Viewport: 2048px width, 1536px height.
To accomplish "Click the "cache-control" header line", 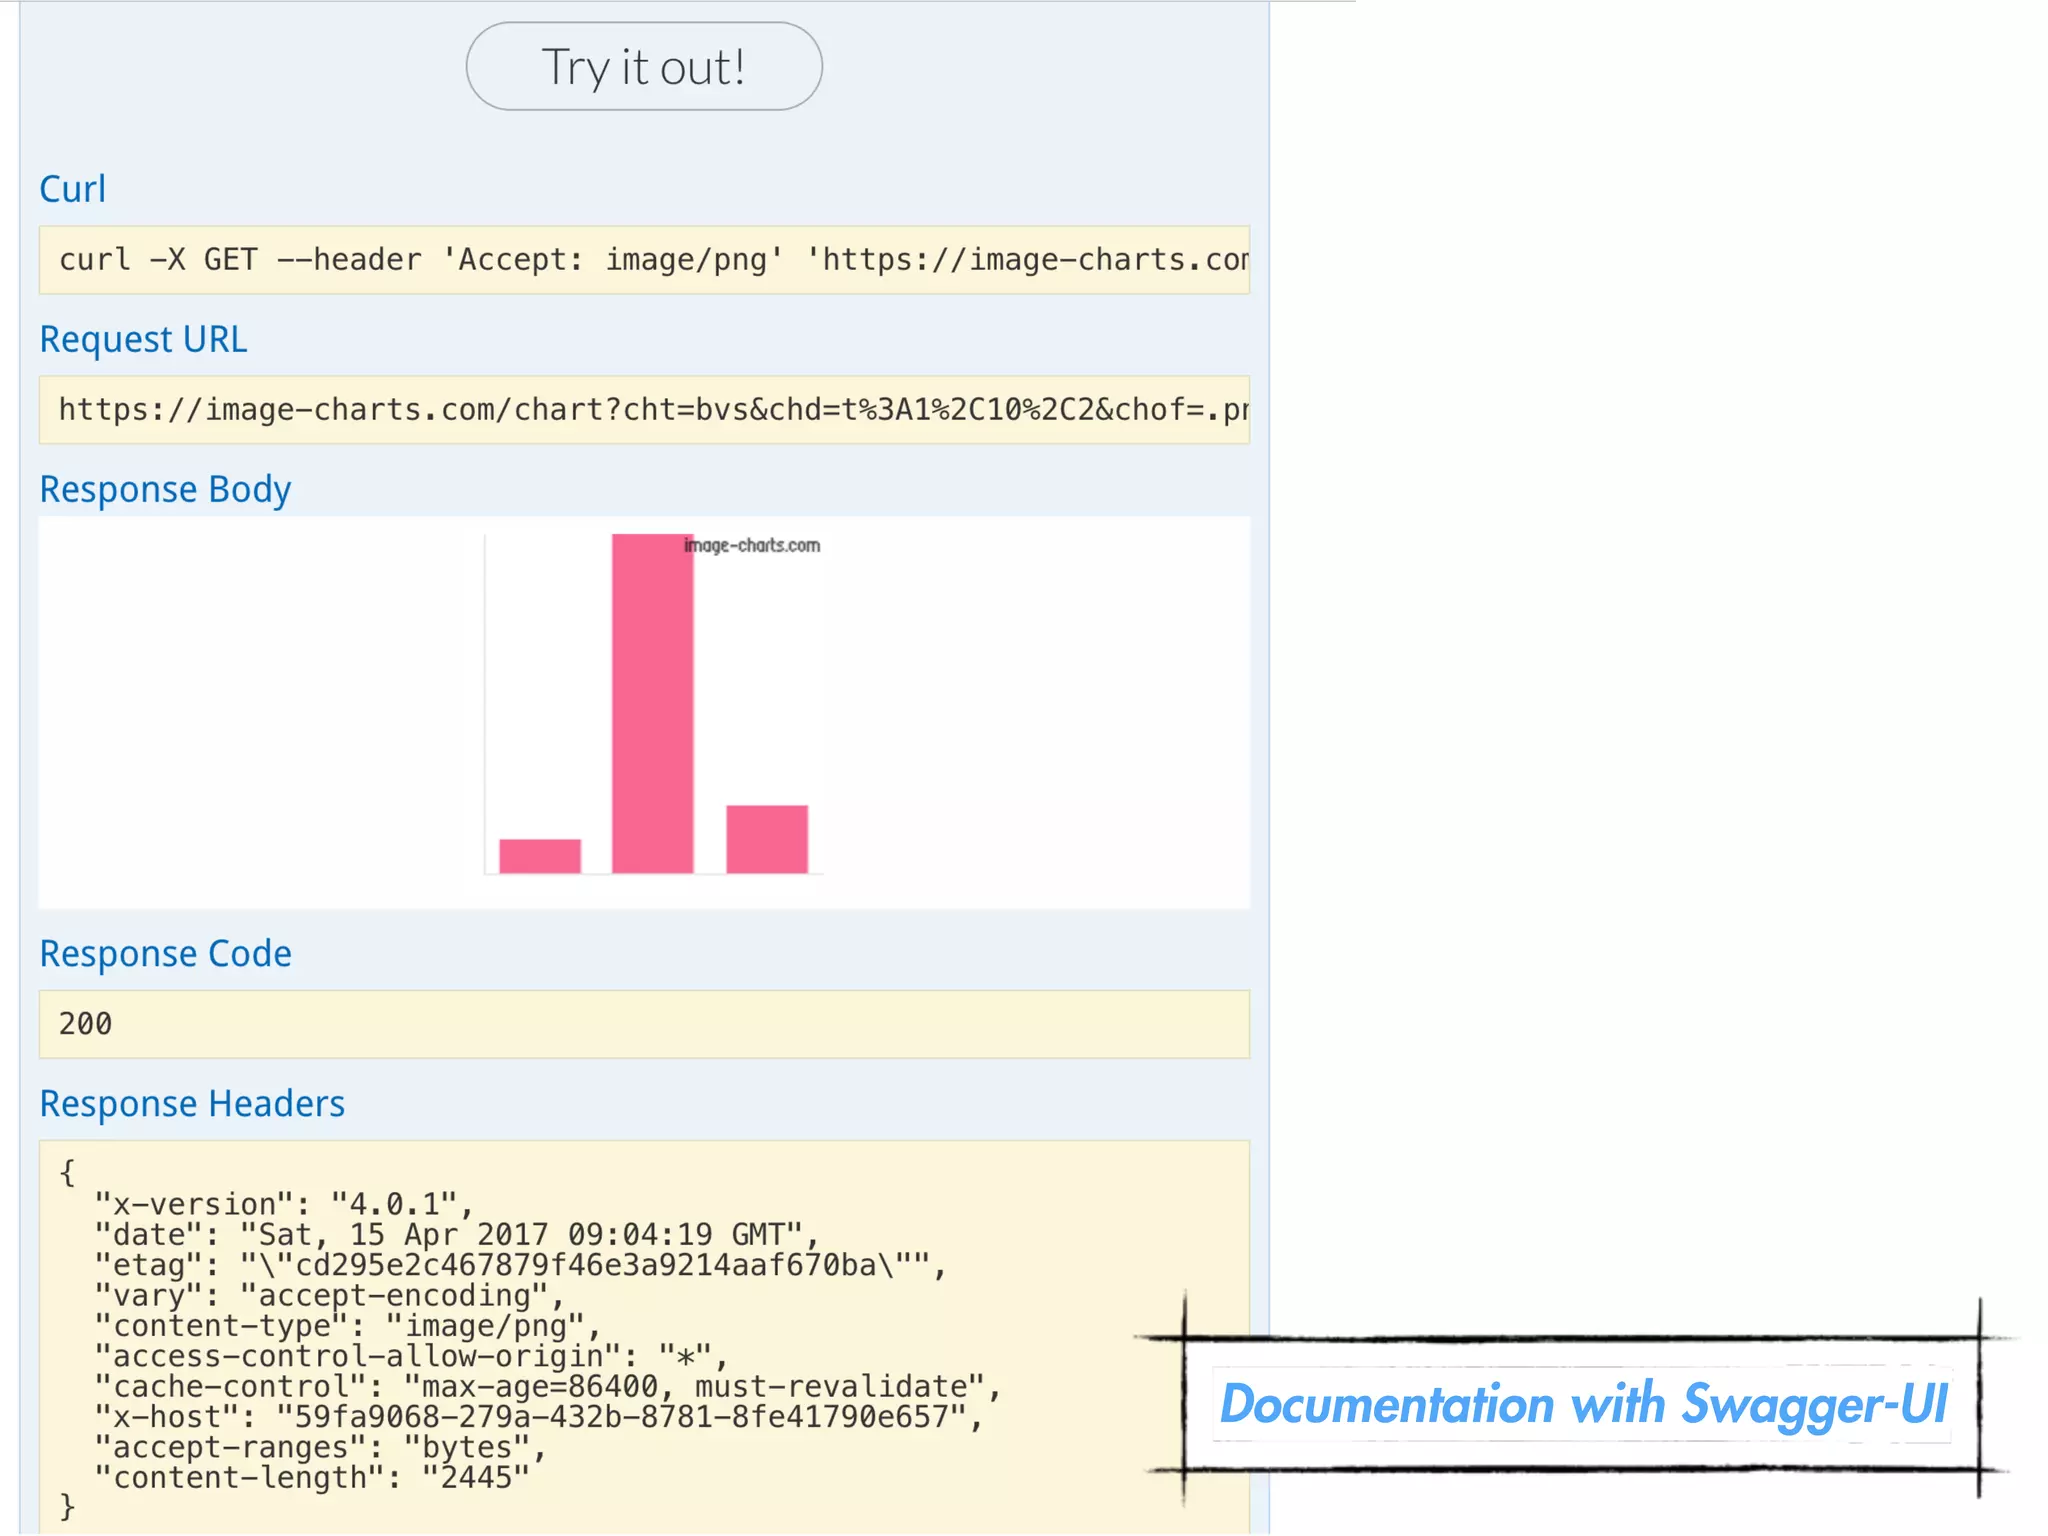I will coord(548,1387).
